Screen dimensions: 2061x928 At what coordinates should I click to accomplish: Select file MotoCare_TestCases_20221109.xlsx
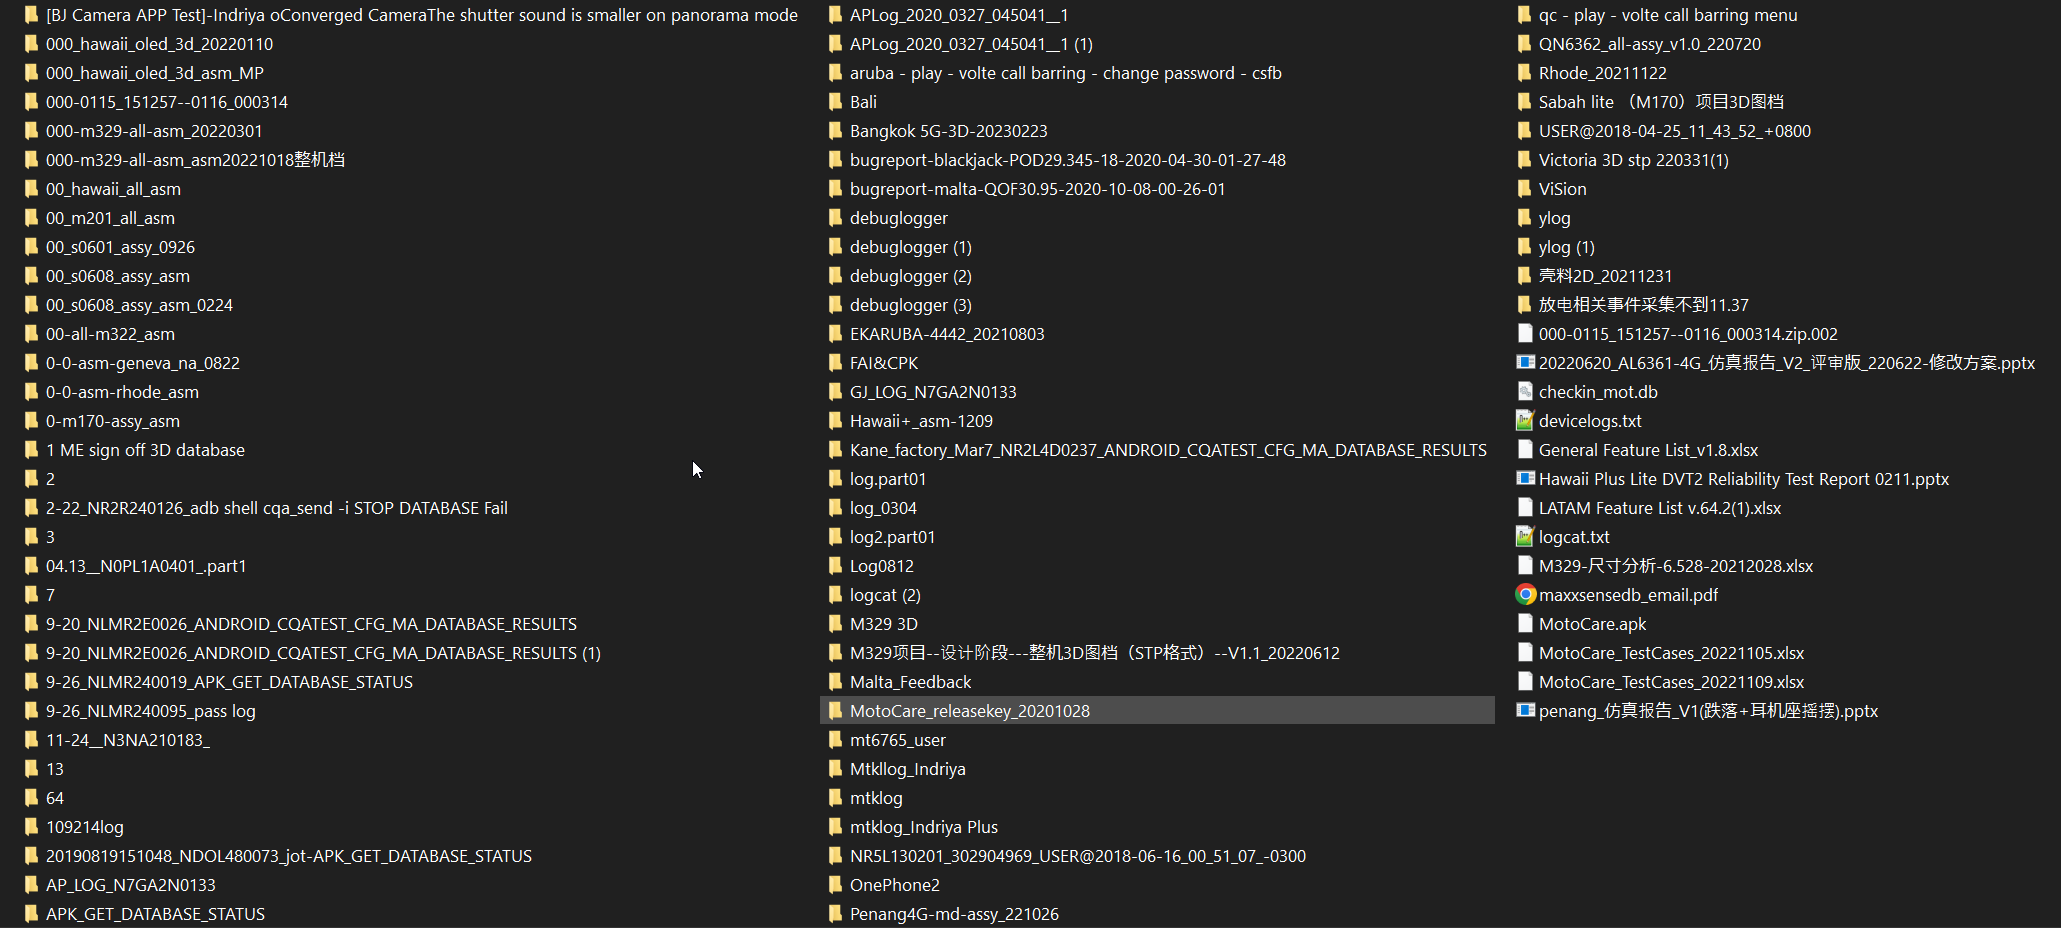(1672, 682)
